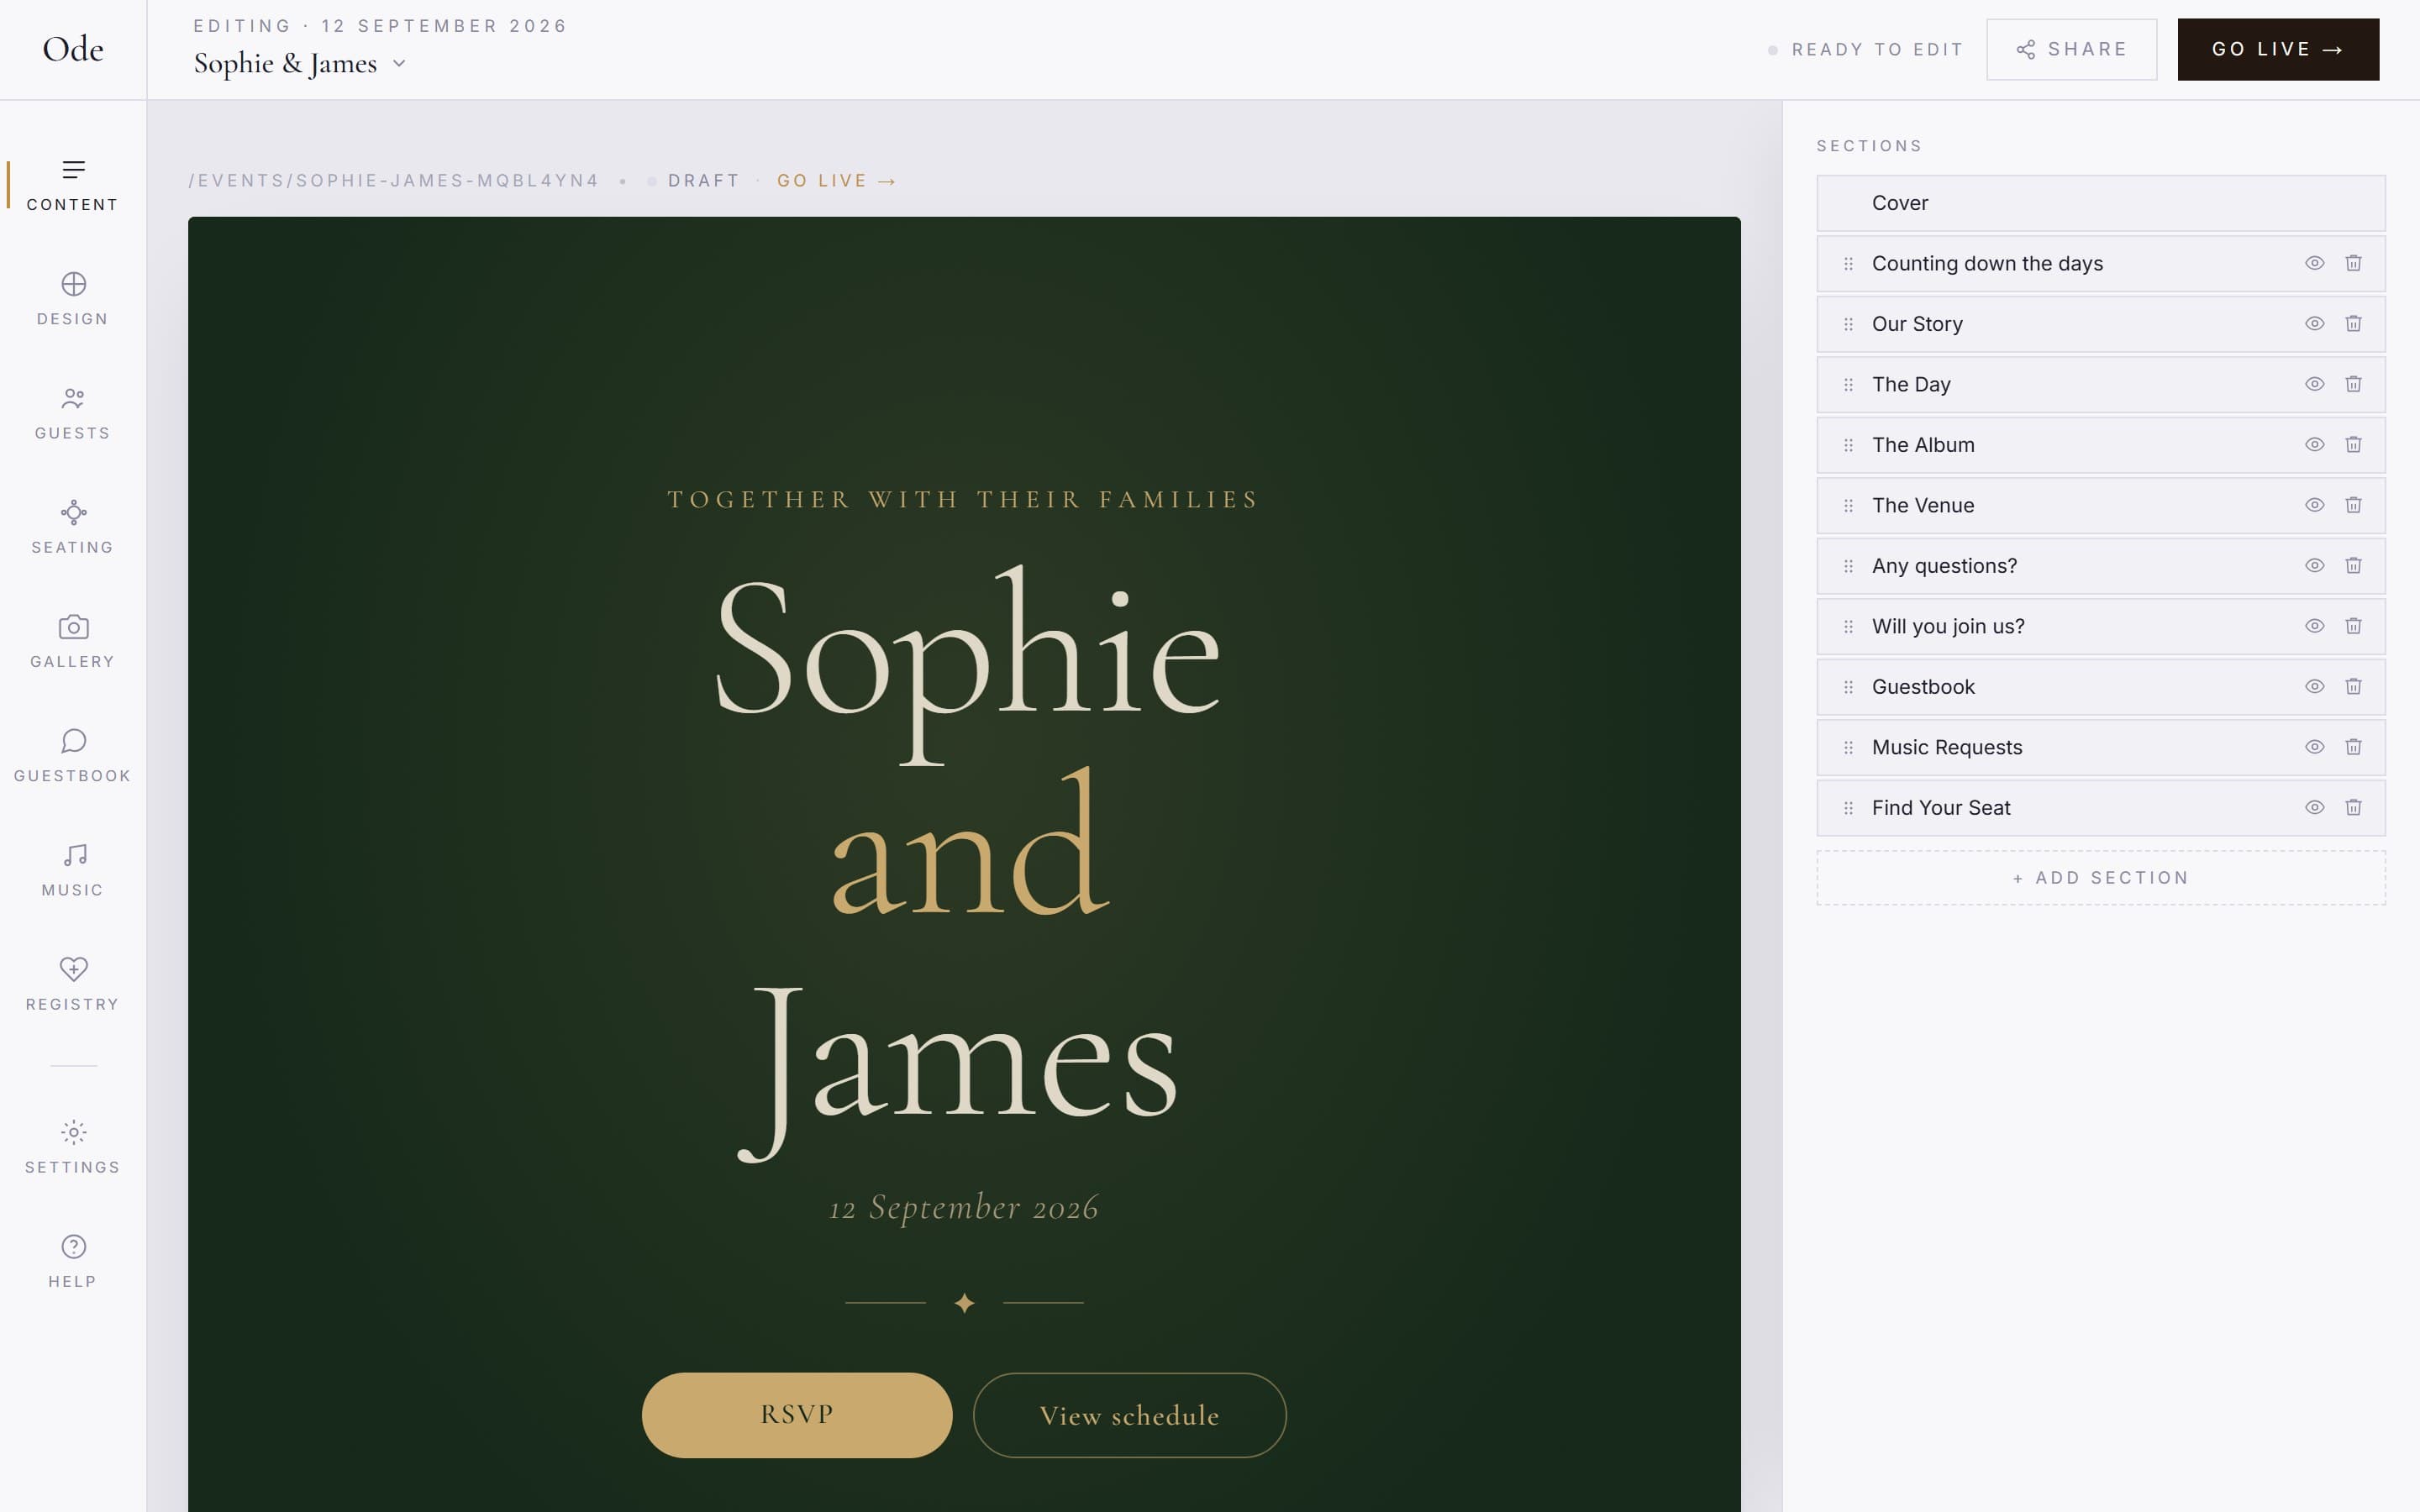This screenshot has height=1512, width=2420.
Task: Toggle visibility of Music Requests section
Action: tap(2314, 747)
